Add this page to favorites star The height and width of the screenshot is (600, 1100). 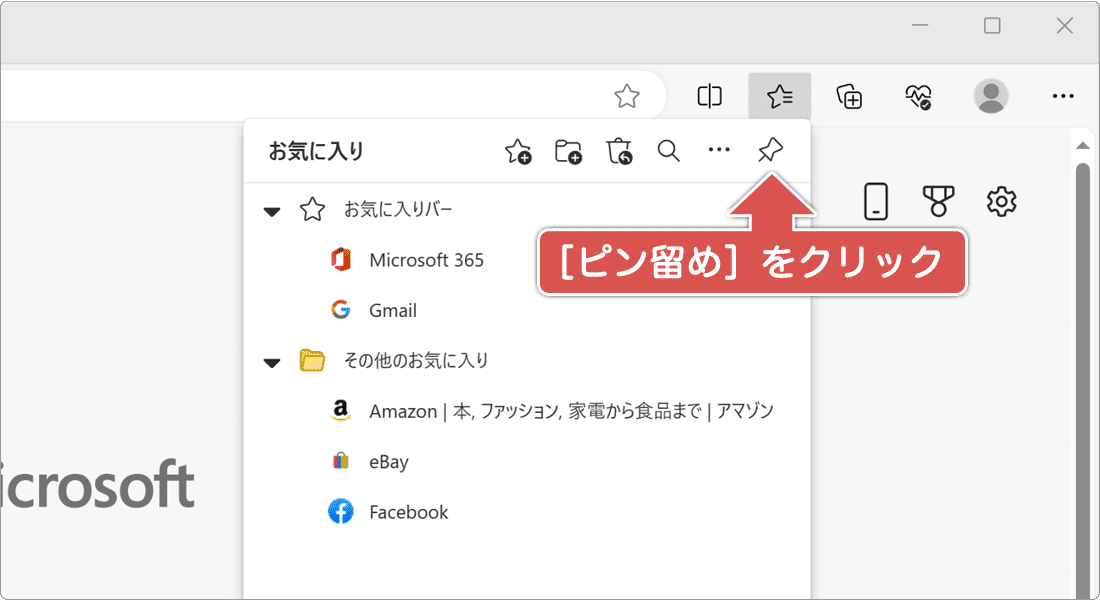point(627,96)
